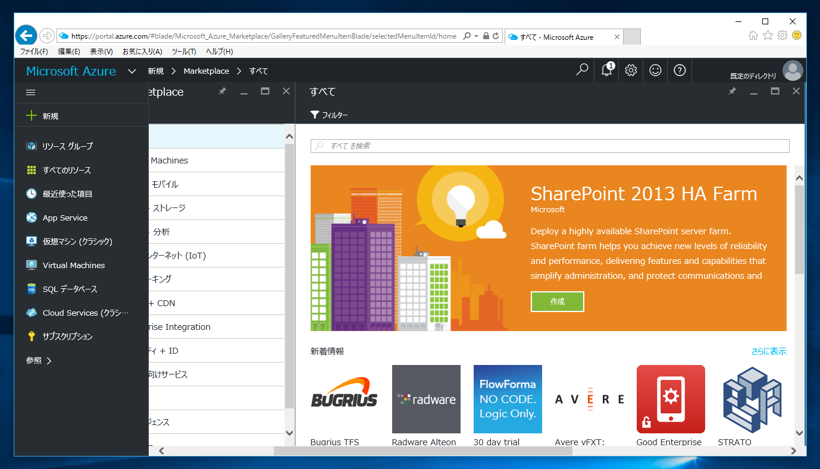Click すべて blade scroll down arrow

click(x=799, y=432)
